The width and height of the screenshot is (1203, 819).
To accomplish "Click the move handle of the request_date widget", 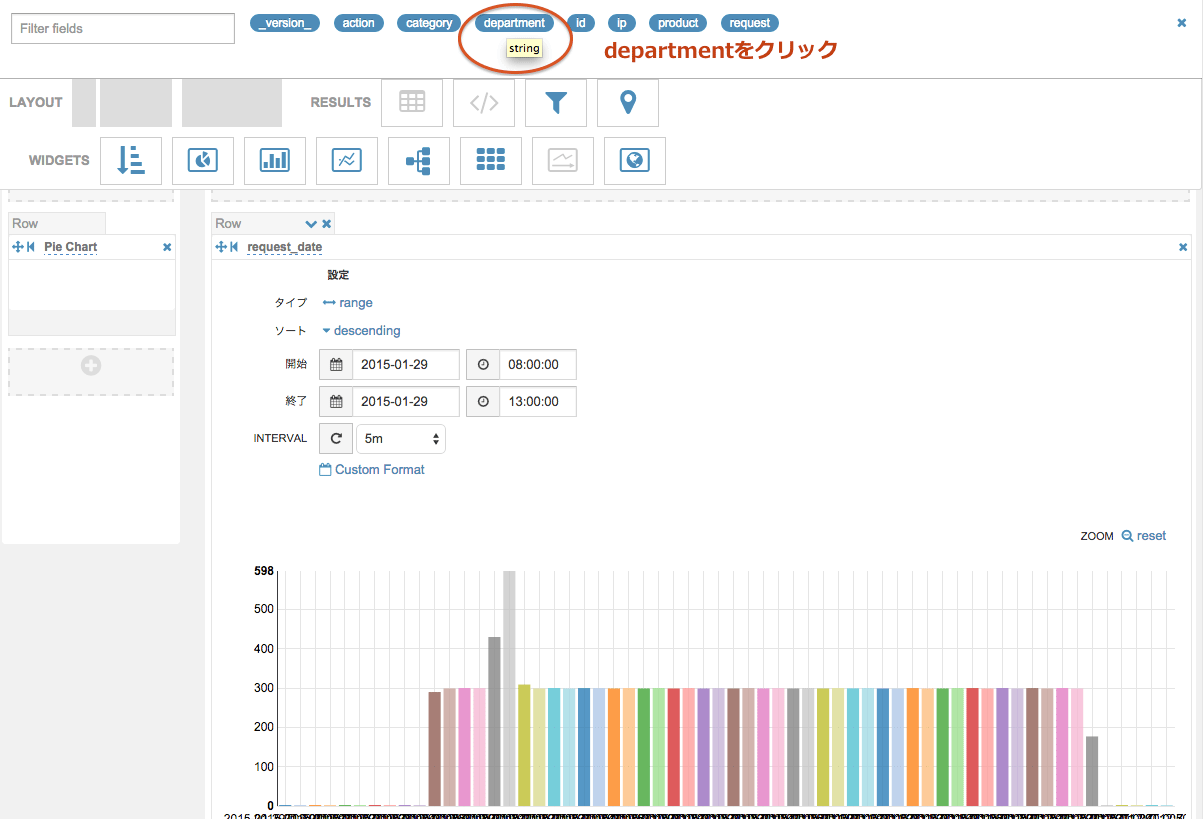I will [x=221, y=247].
